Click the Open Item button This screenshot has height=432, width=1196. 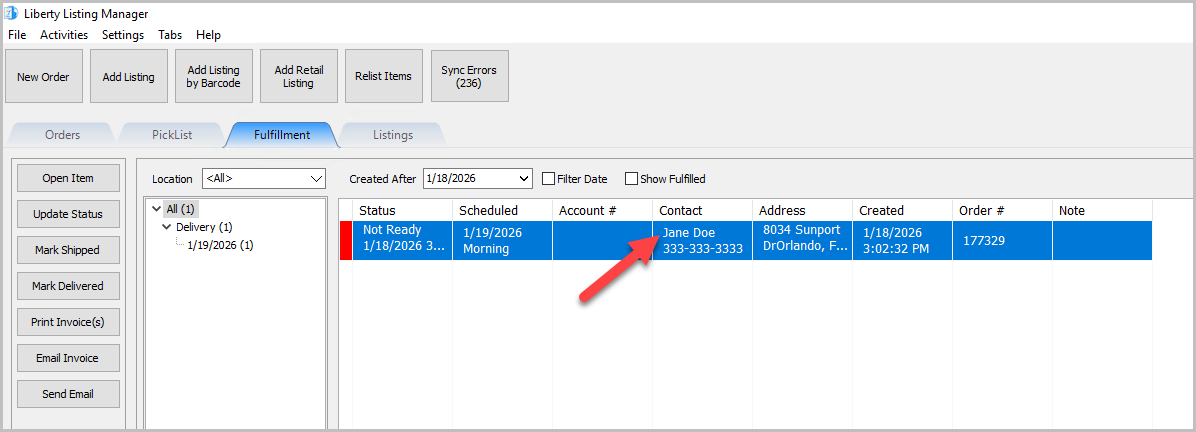point(68,178)
